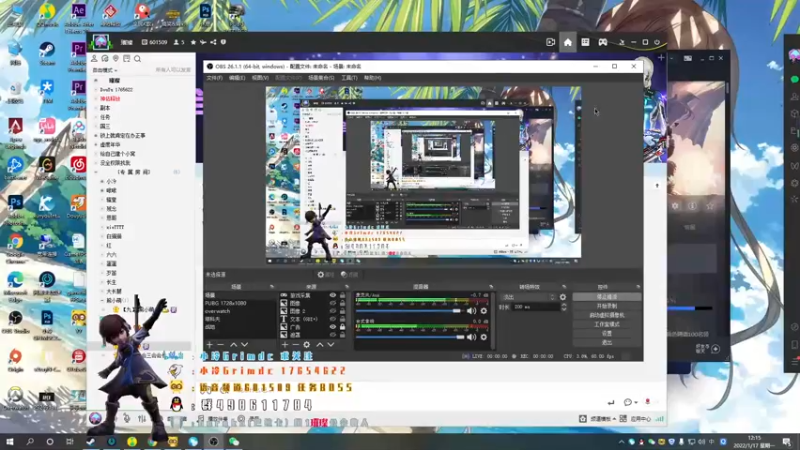Favorite the channel with star icon
This screenshot has height=450, width=800.
click(x=193, y=42)
